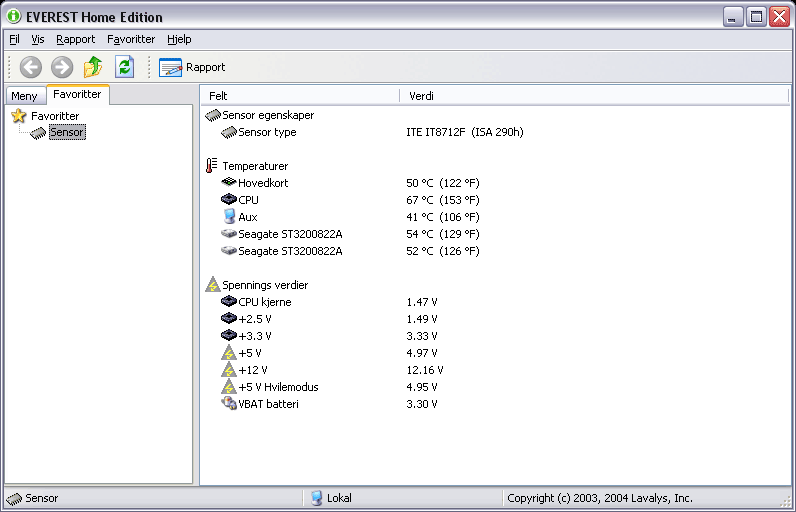796x512 pixels.
Task: Select the +5 V value 4.97 V
Action: click(x=422, y=353)
